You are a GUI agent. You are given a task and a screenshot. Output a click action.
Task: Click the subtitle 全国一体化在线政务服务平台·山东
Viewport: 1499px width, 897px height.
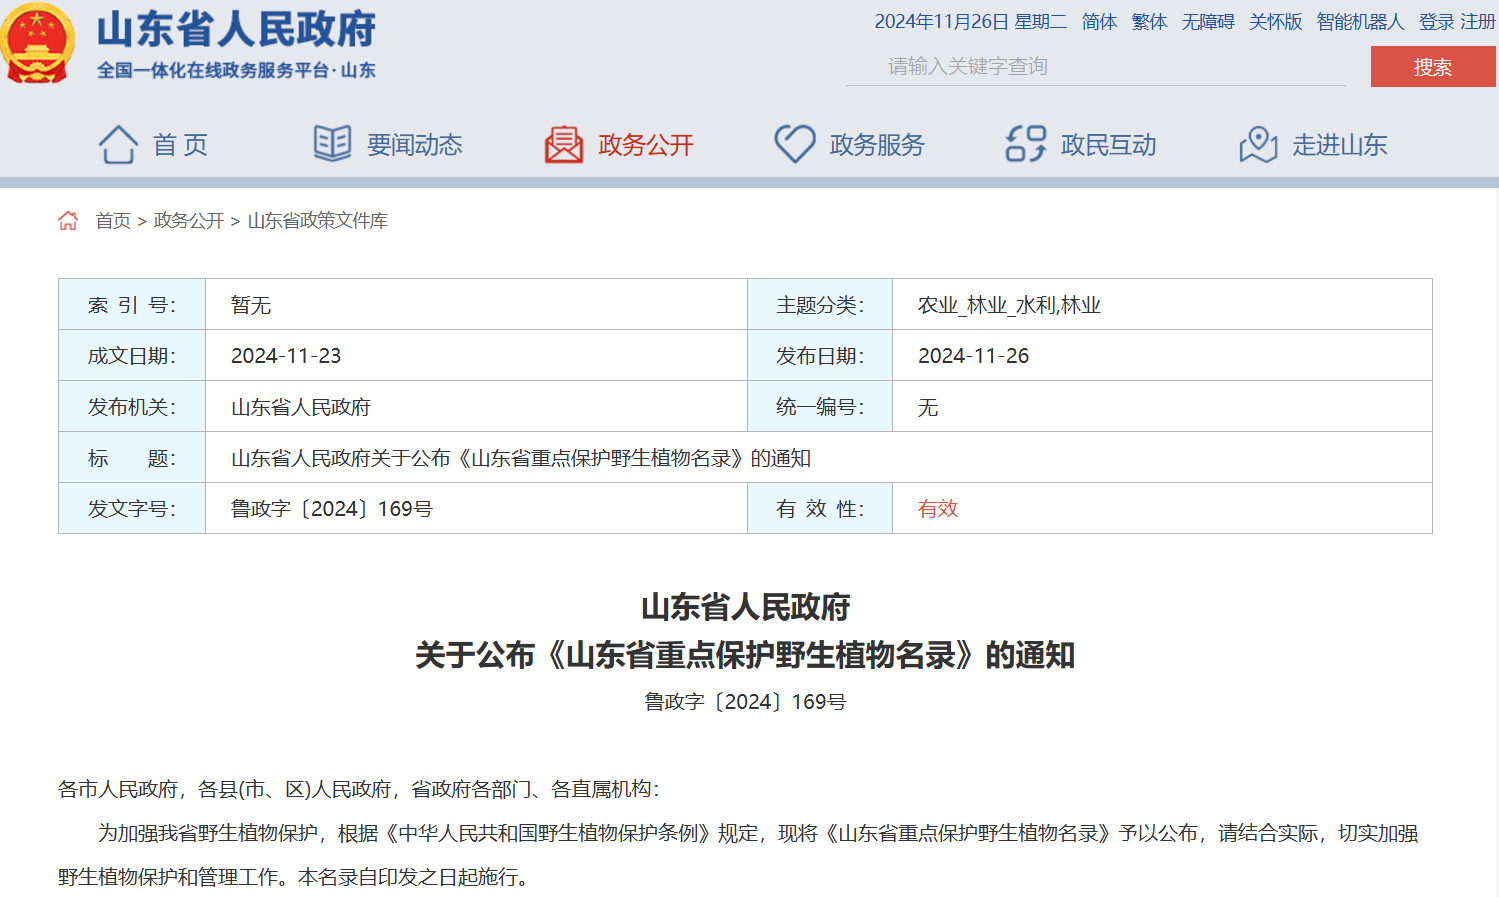pos(236,70)
